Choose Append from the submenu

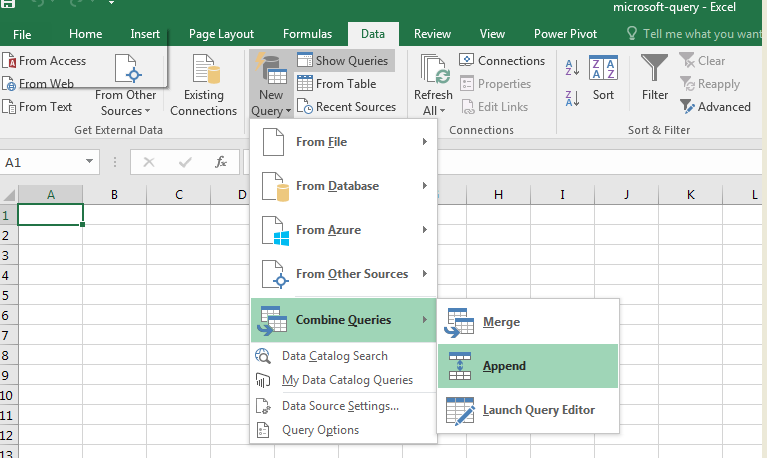pyautogui.click(x=528, y=366)
